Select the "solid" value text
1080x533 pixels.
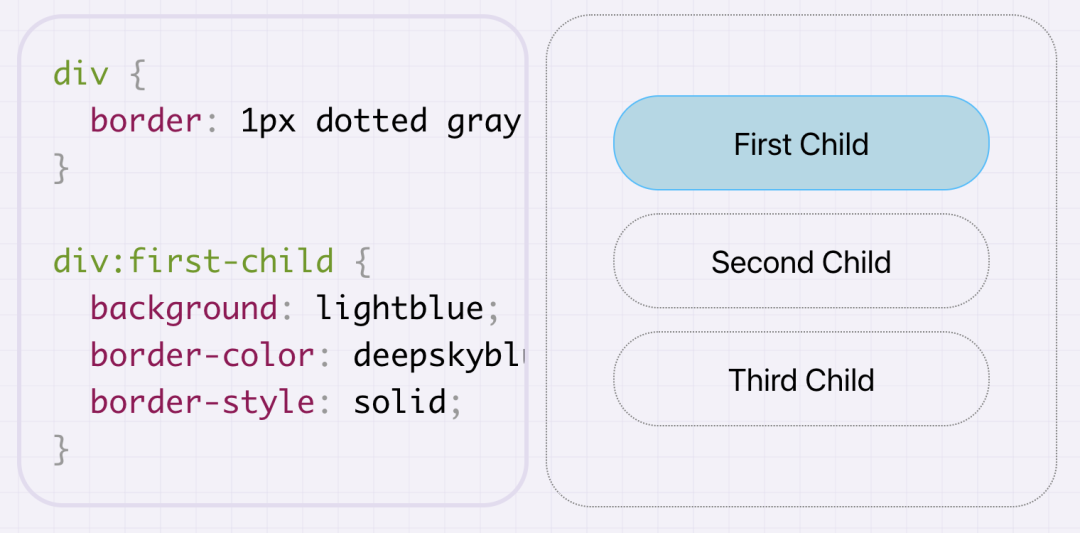[x=399, y=402]
